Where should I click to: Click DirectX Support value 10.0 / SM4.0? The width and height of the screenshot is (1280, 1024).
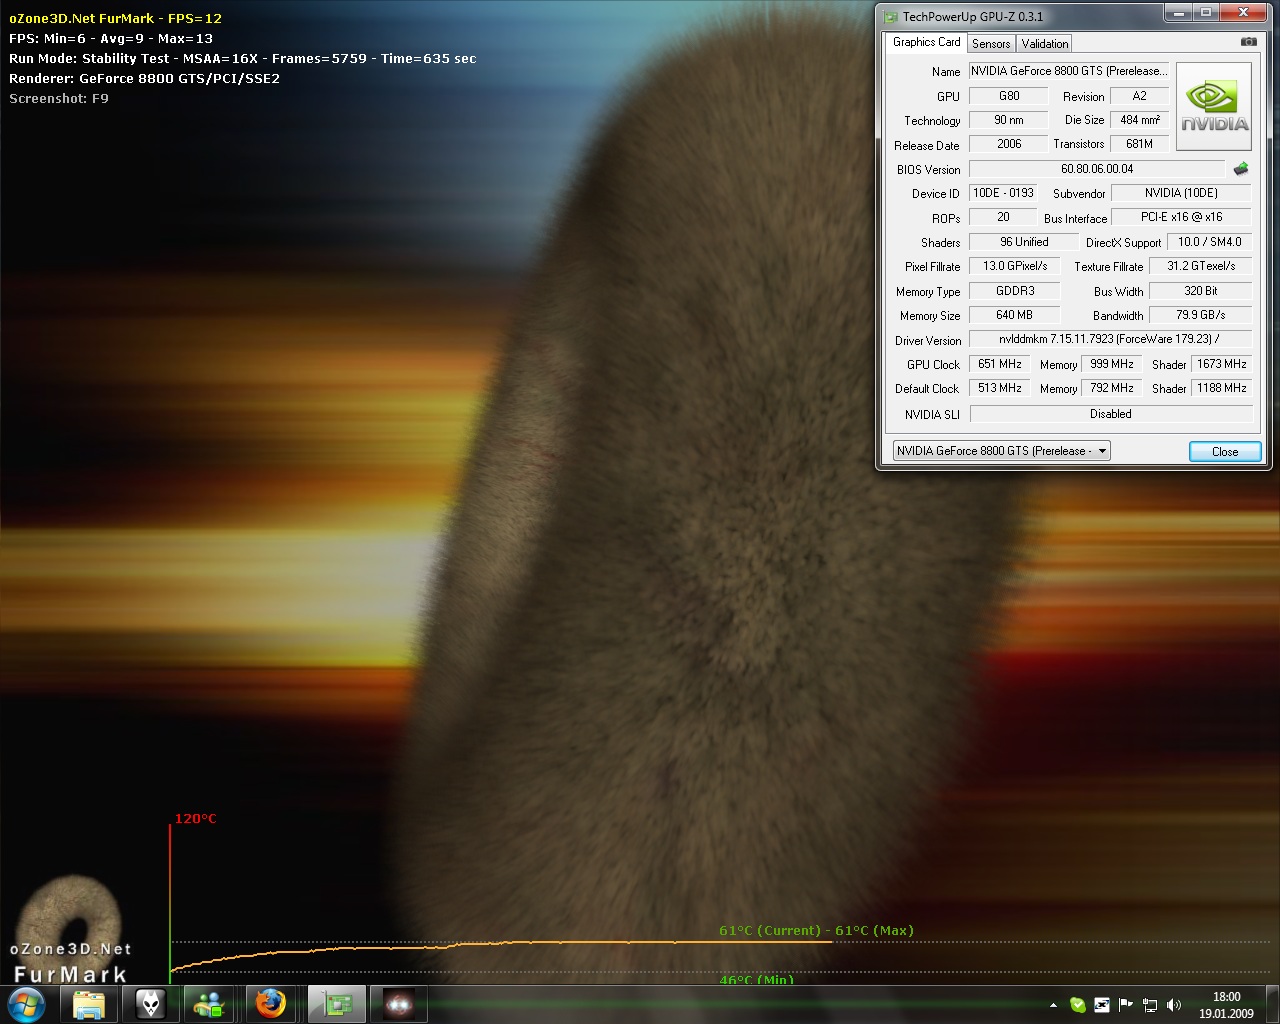pos(1209,242)
